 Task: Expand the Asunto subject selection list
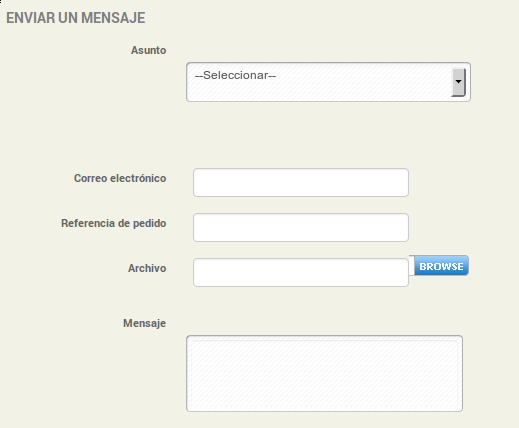pos(328,82)
